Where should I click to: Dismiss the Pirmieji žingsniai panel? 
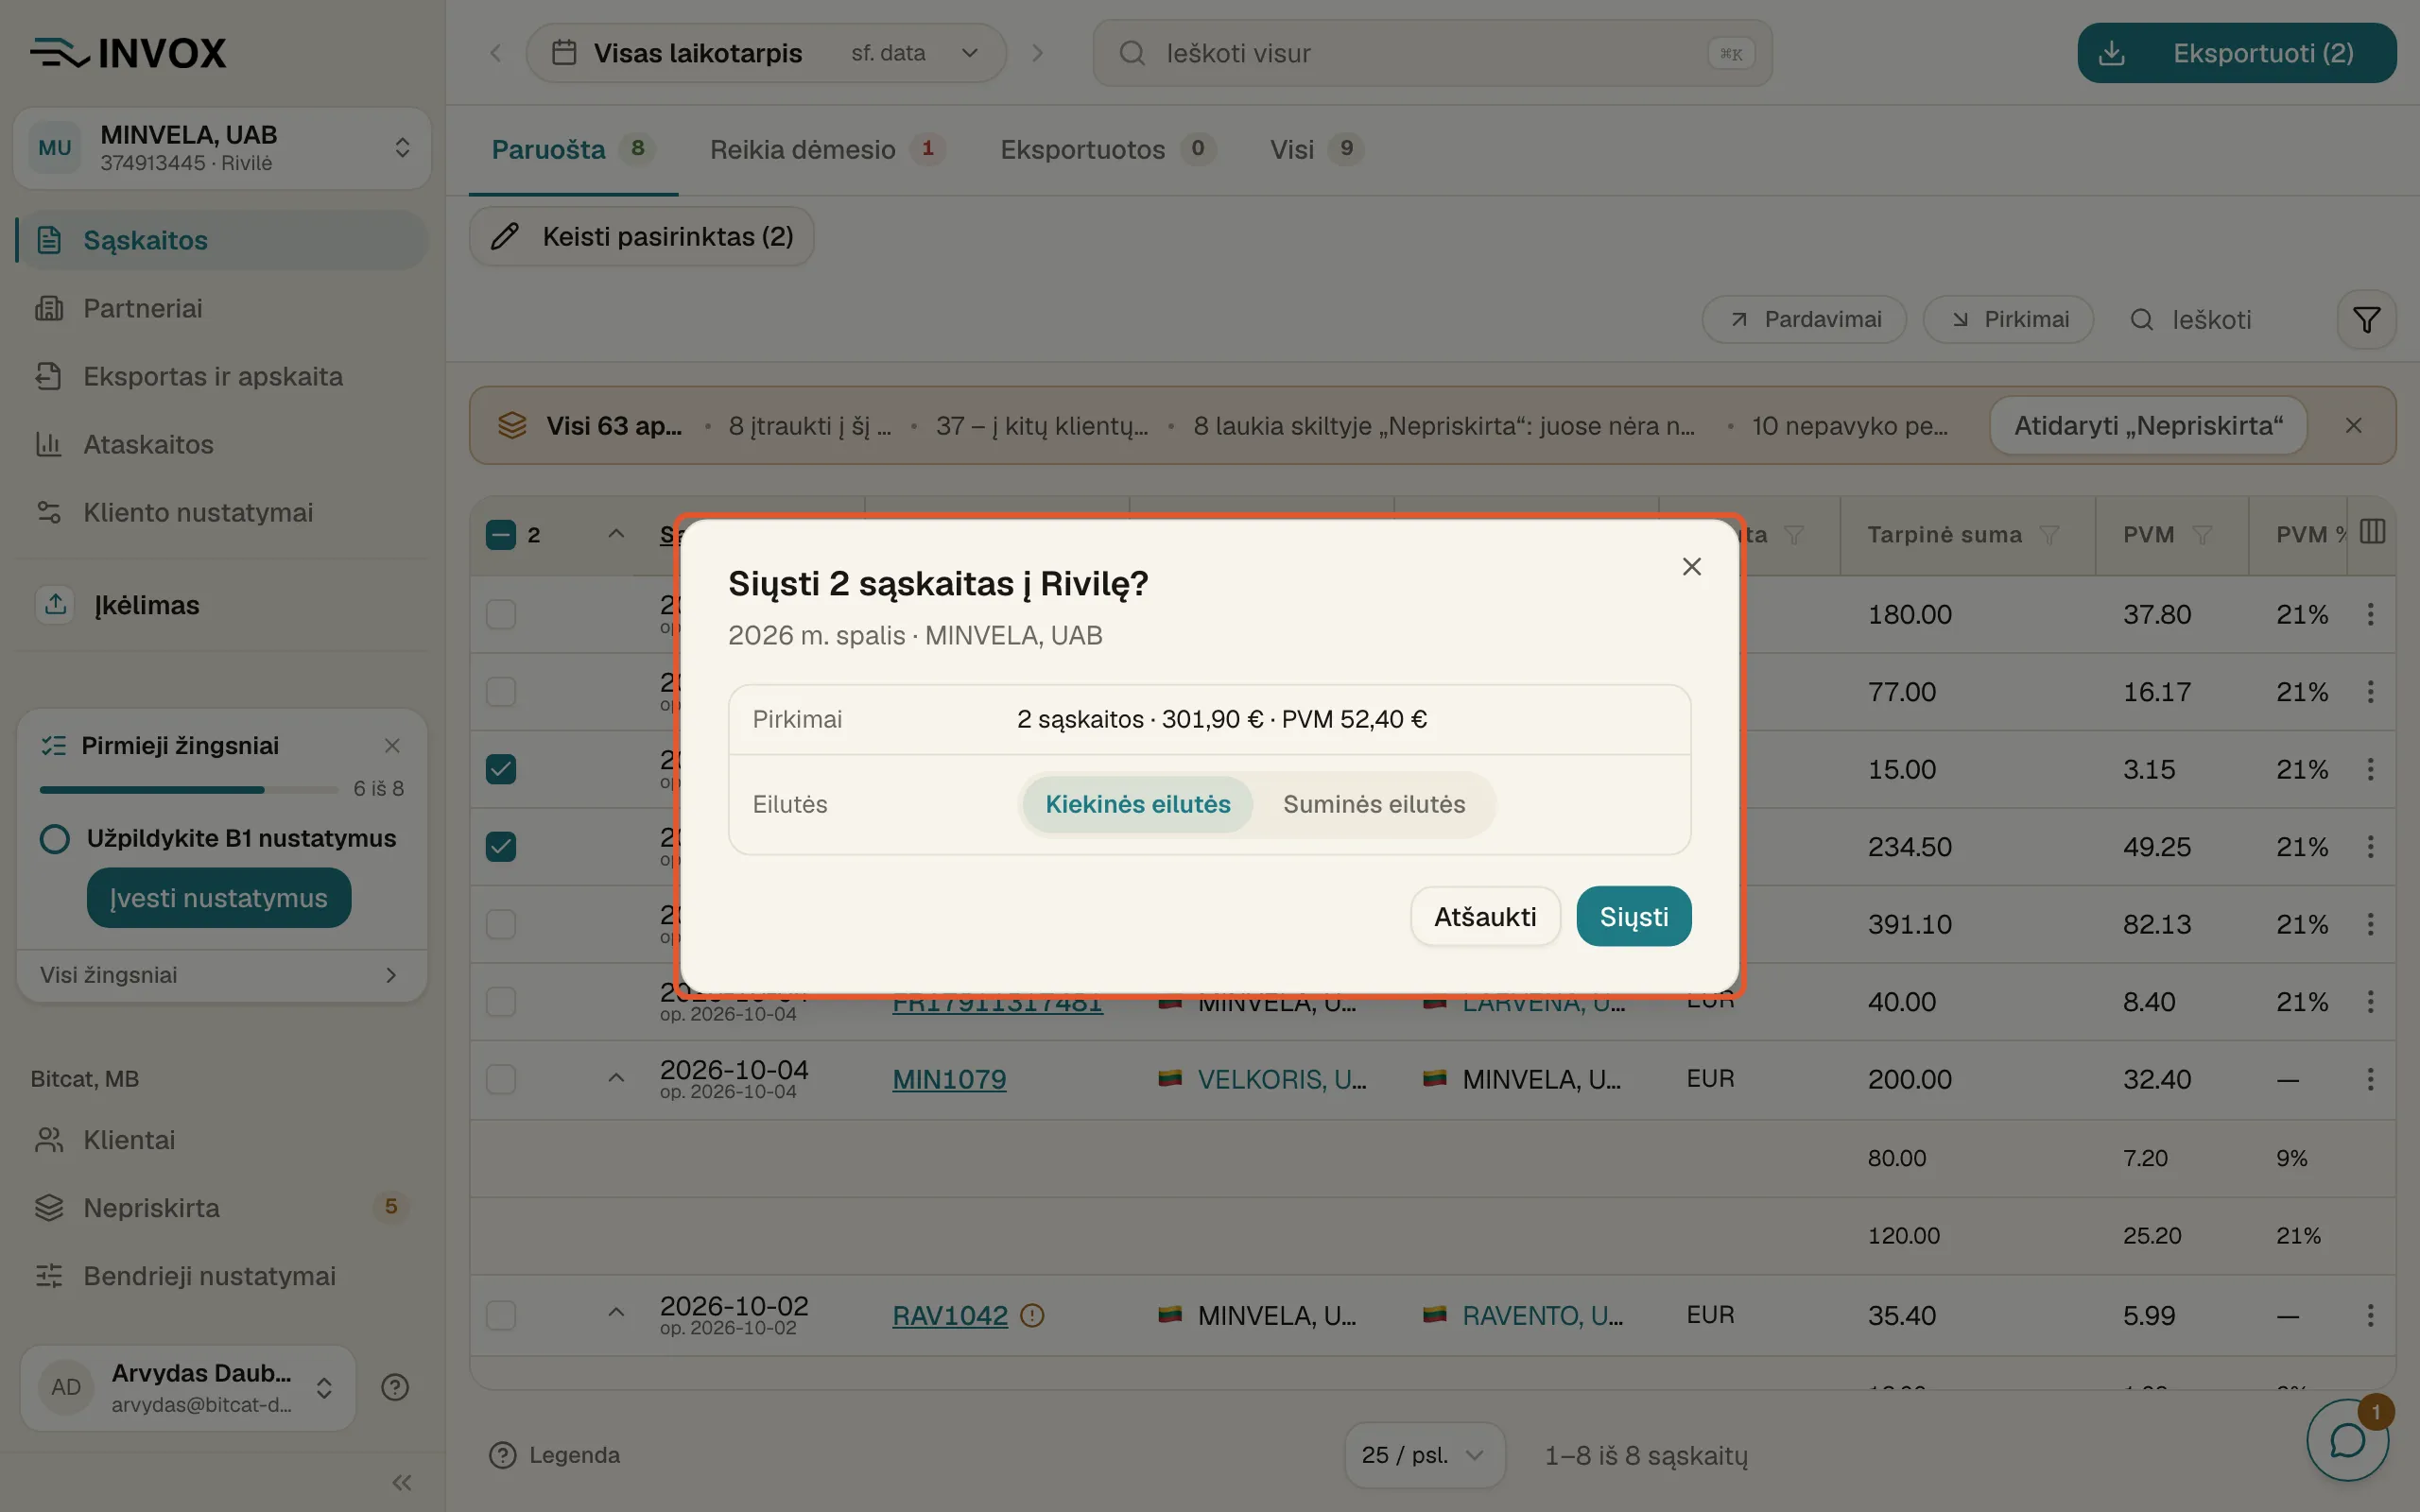coord(392,746)
